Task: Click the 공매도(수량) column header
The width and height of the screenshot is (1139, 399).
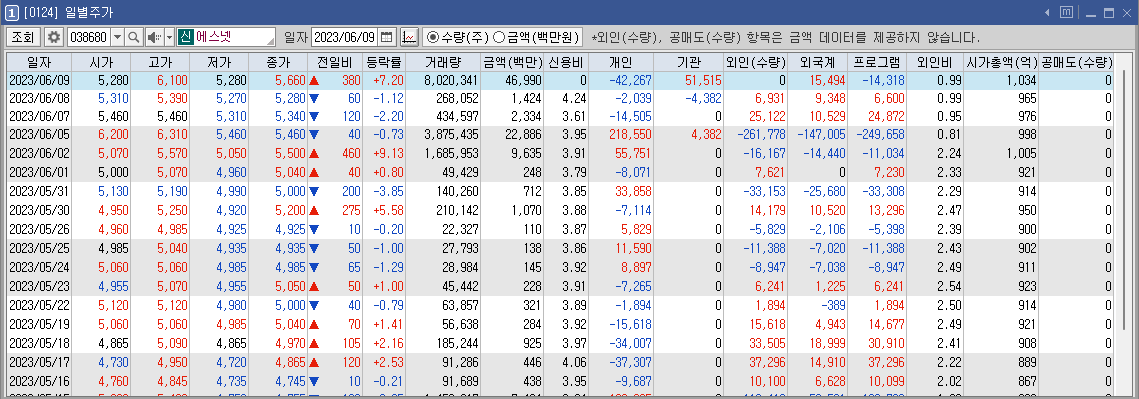Action: tap(1076, 62)
